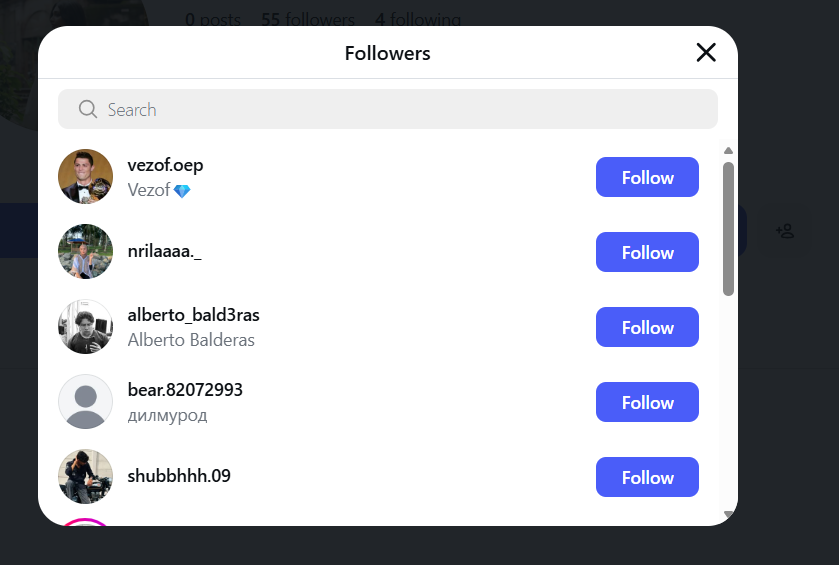This screenshot has width=839, height=565.
Task: Follow nrilaaaa._
Action: (647, 253)
